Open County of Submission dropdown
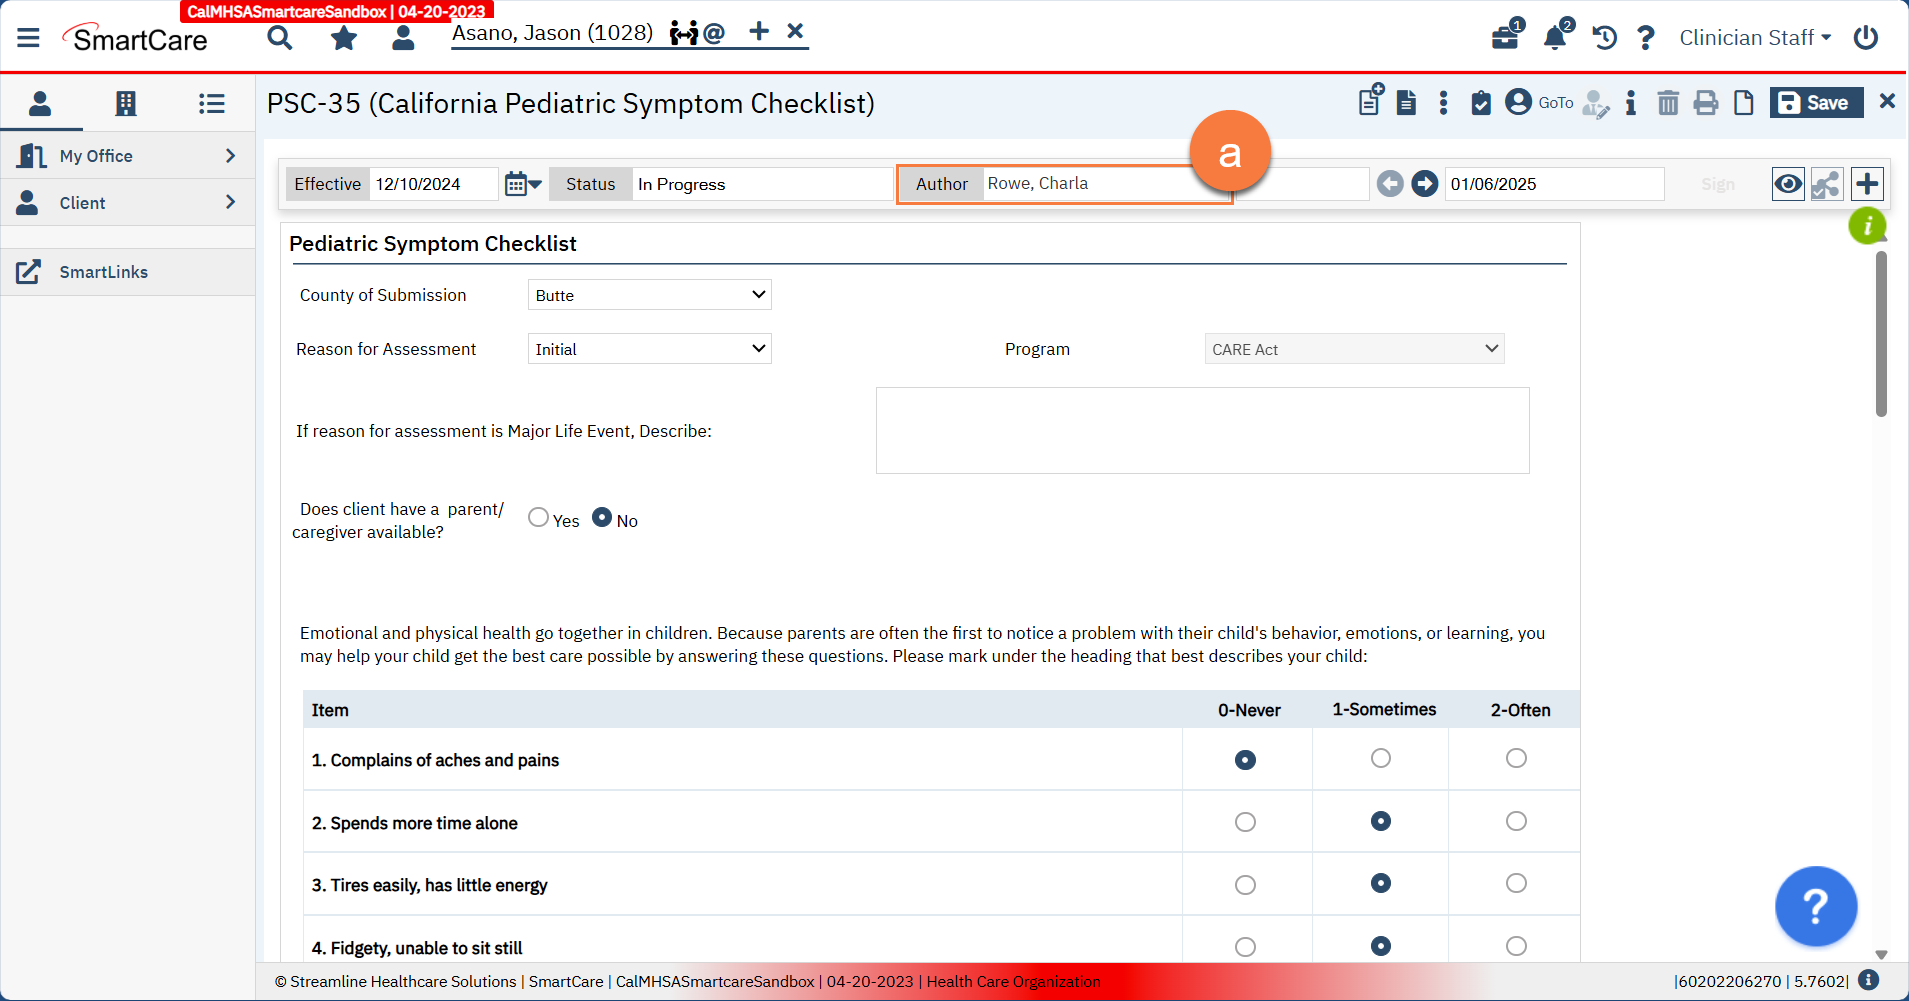Viewport: 1909px width, 1001px height. (x=649, y=295)
